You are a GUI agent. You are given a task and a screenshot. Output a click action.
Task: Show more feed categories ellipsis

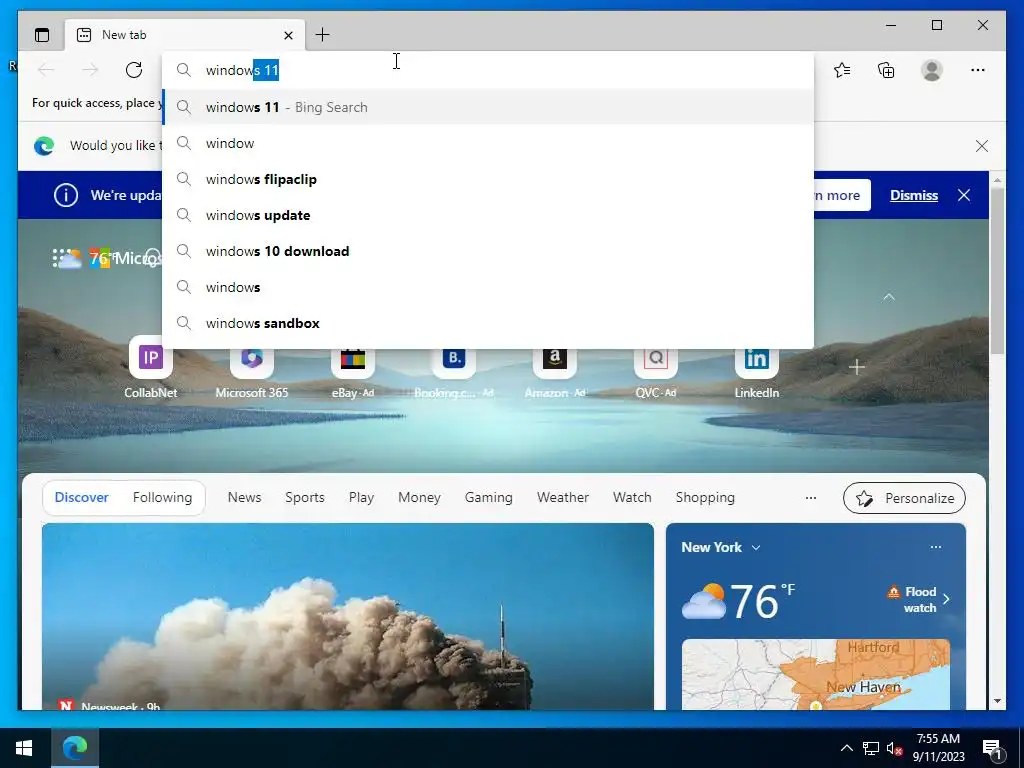pos(810,498)
